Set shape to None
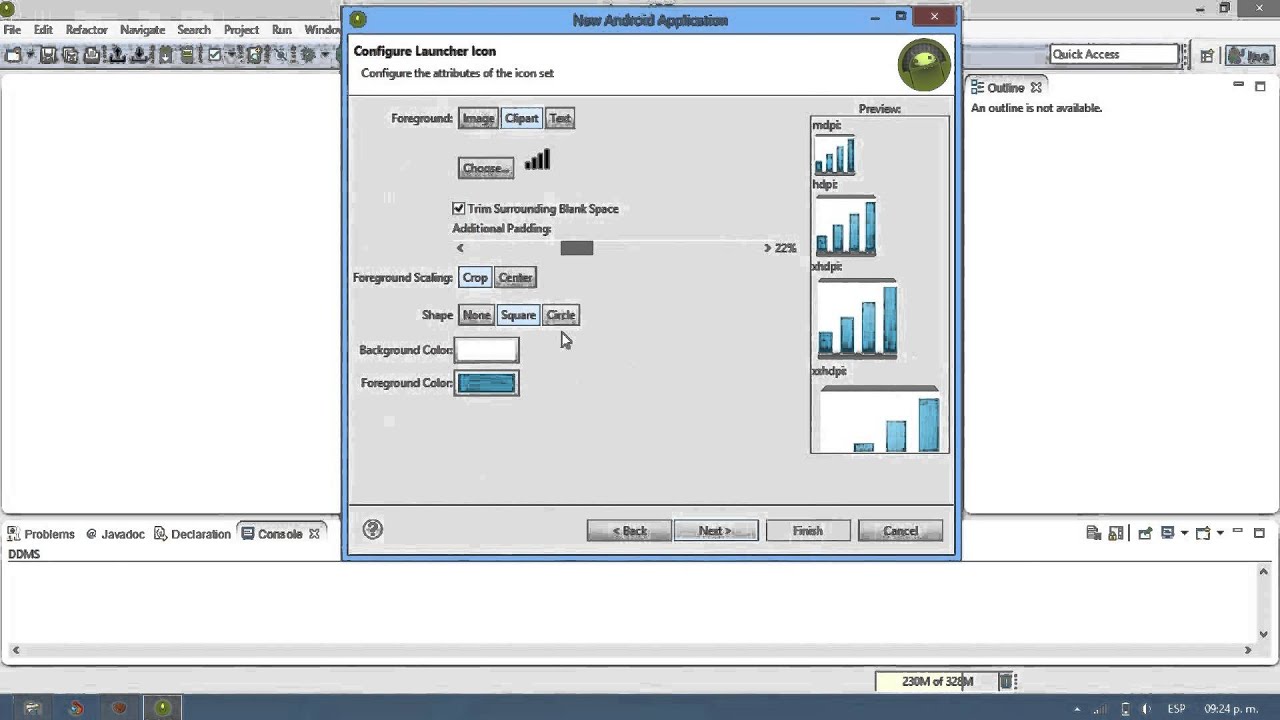1280x720 pixels. click(x=476, y=315)
